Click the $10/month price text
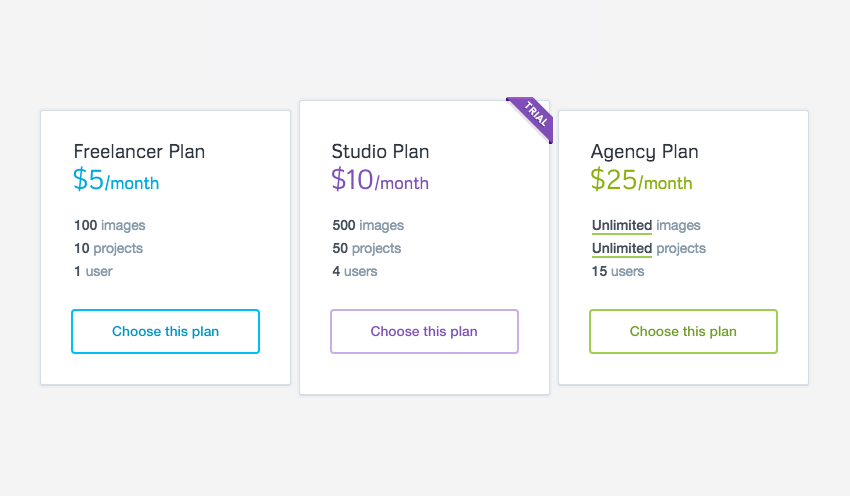The height and width of the screenshot is (496, 850). [380, 181]
